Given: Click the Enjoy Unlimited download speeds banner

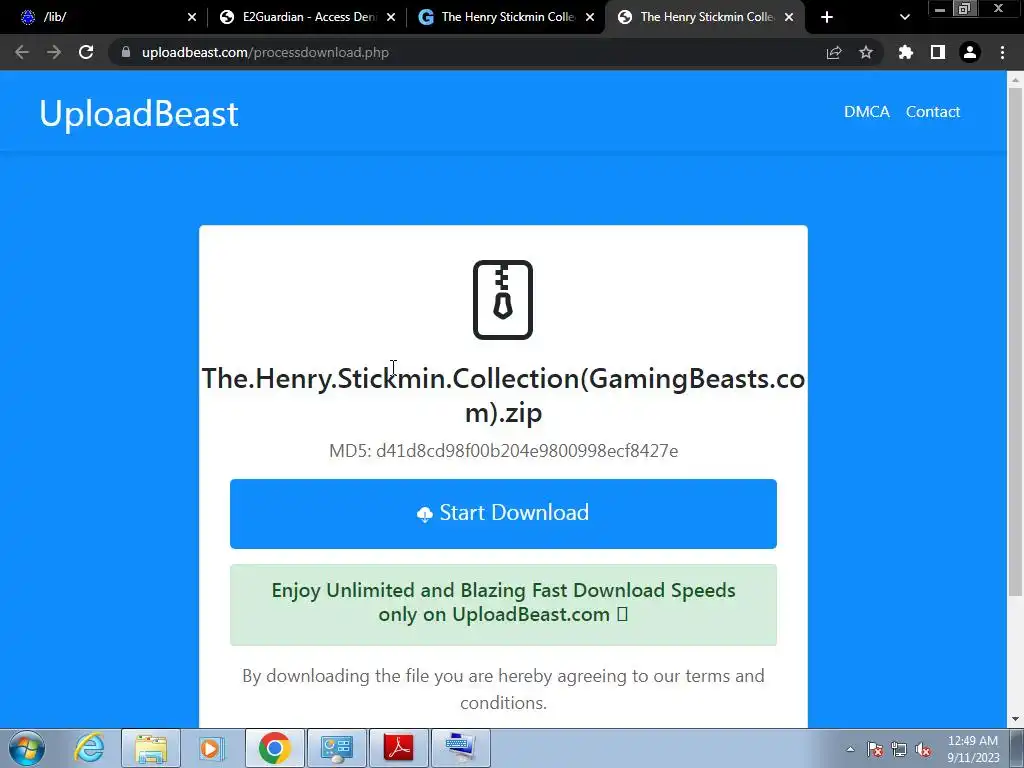Looking at the screenshot, I should click(x=503, y=604).
